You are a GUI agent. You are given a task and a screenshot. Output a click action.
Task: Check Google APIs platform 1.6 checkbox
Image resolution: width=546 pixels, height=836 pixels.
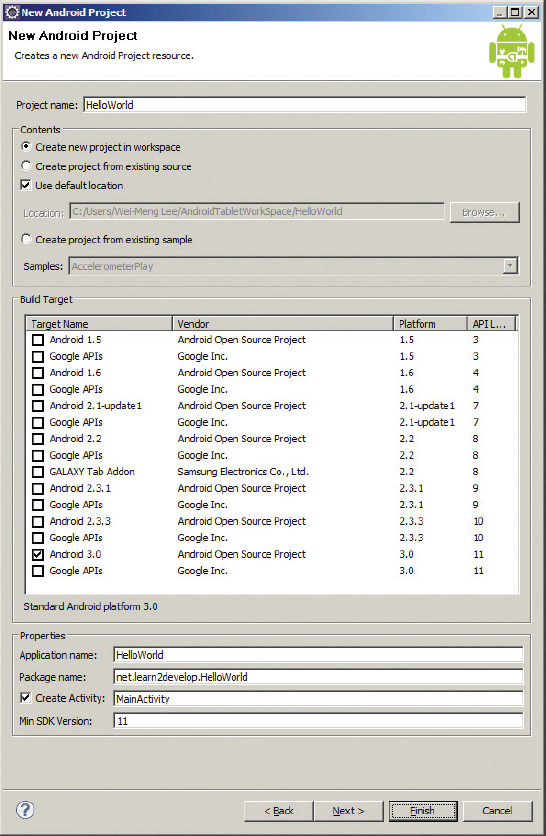pos(38,389)
